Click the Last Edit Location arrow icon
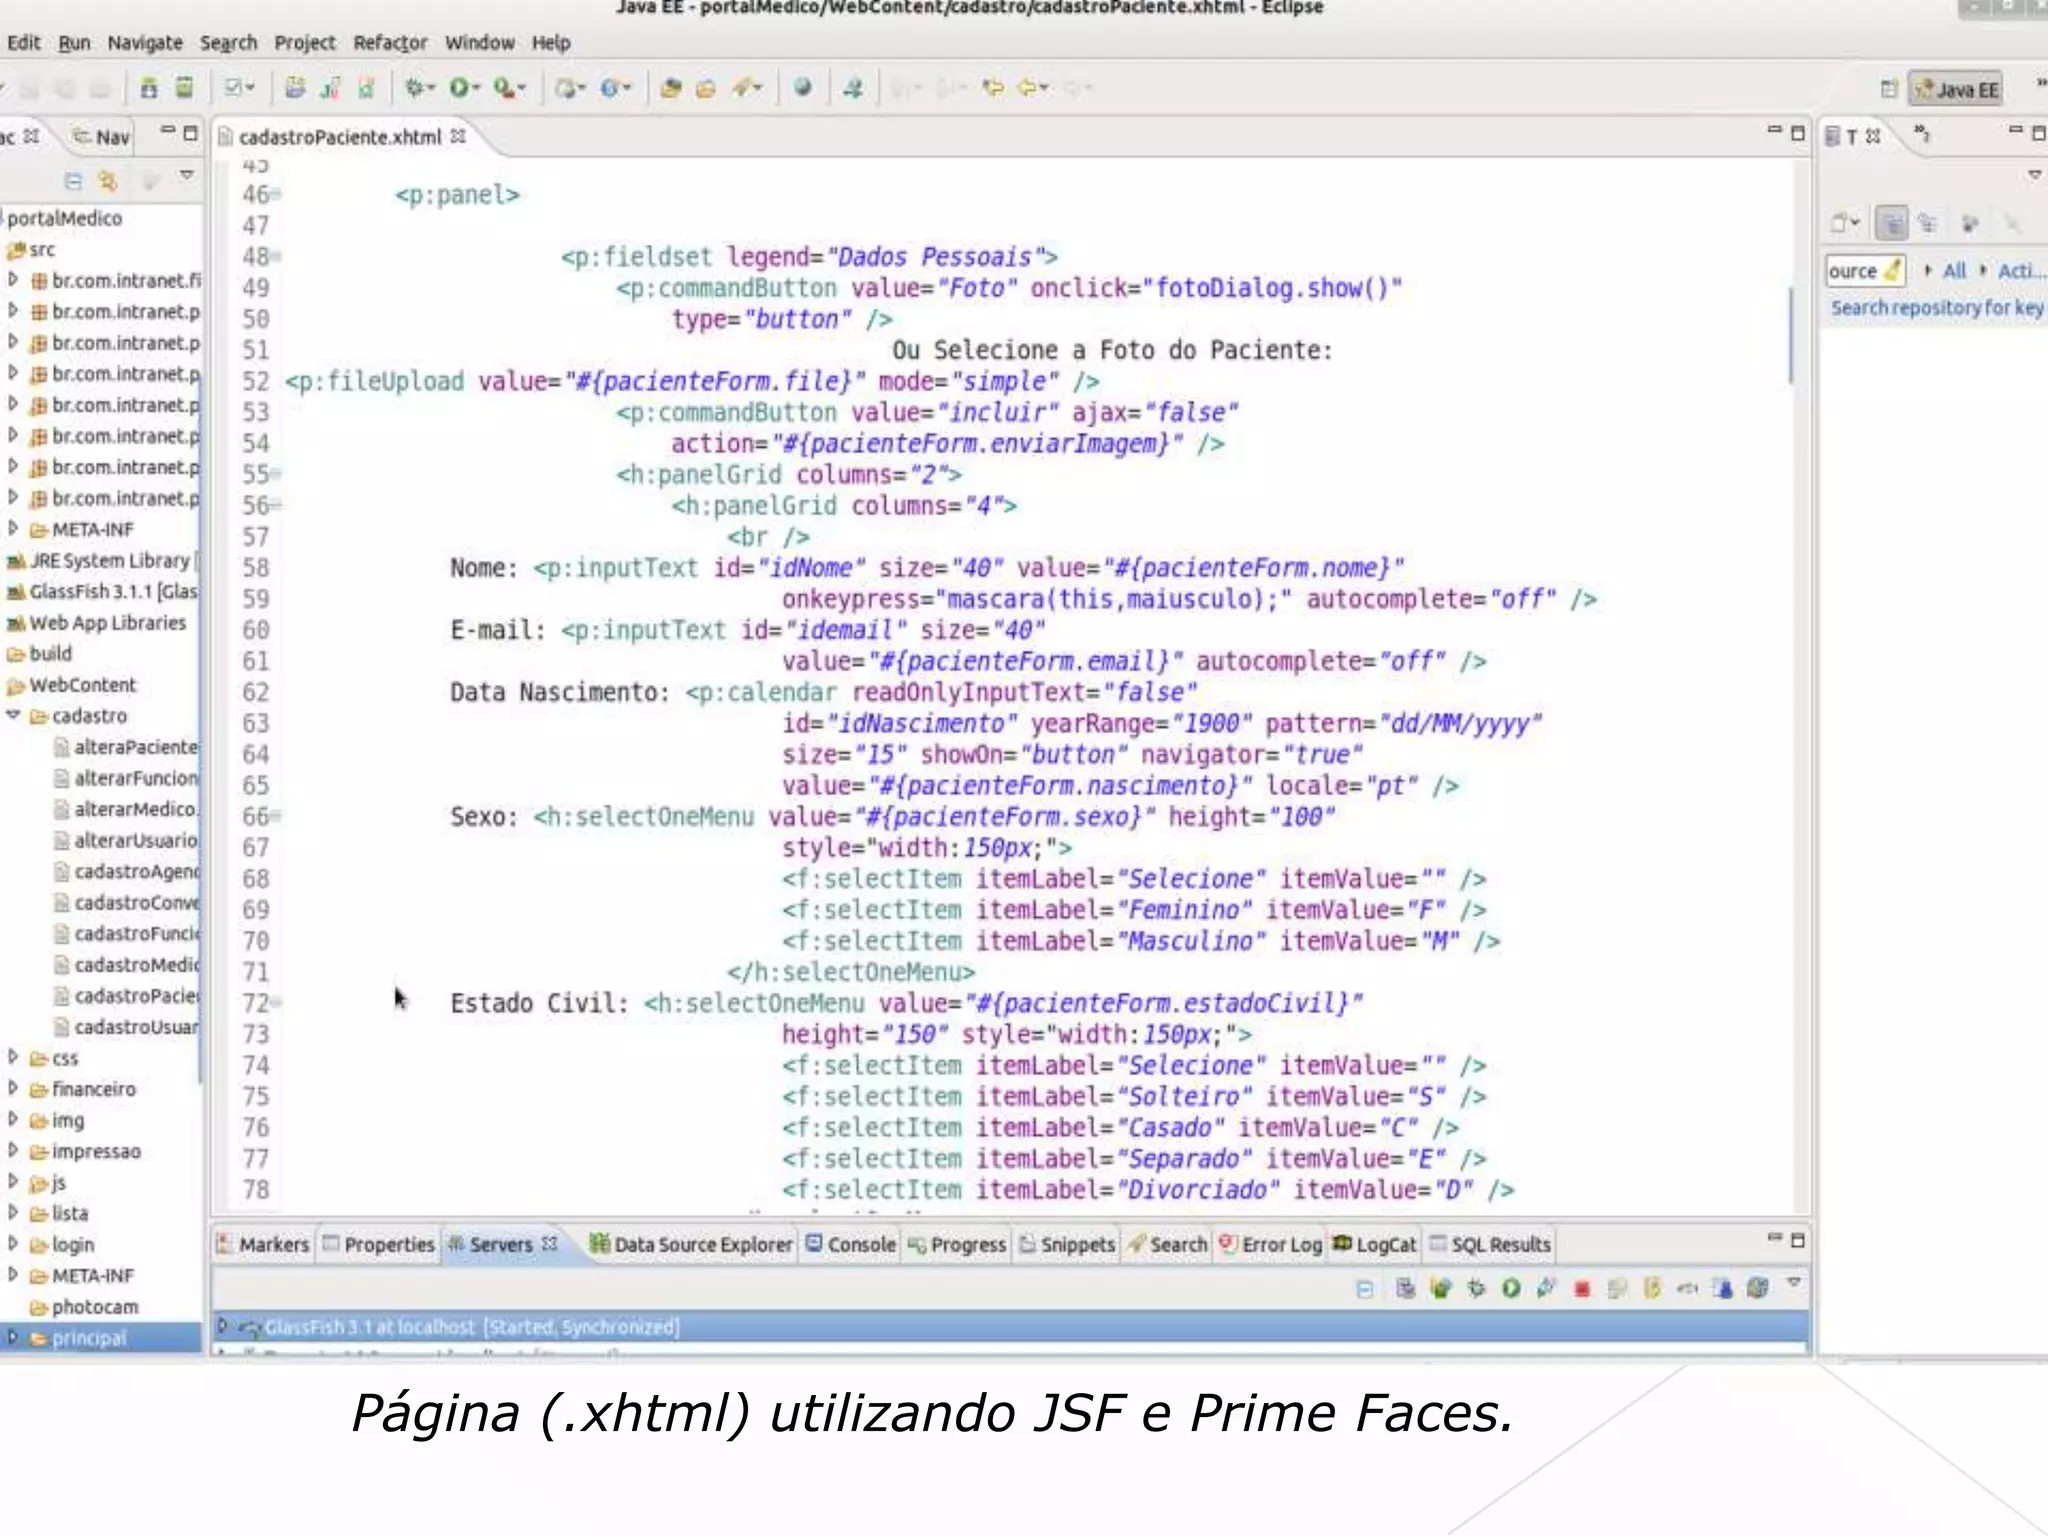The width and height of the screenshot is (2048, 1536). [992, 88]
